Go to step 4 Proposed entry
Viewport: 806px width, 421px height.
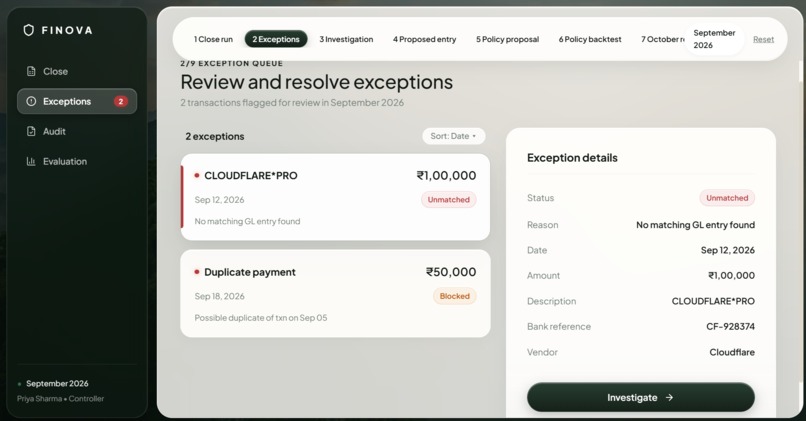(x=424, y=39)
